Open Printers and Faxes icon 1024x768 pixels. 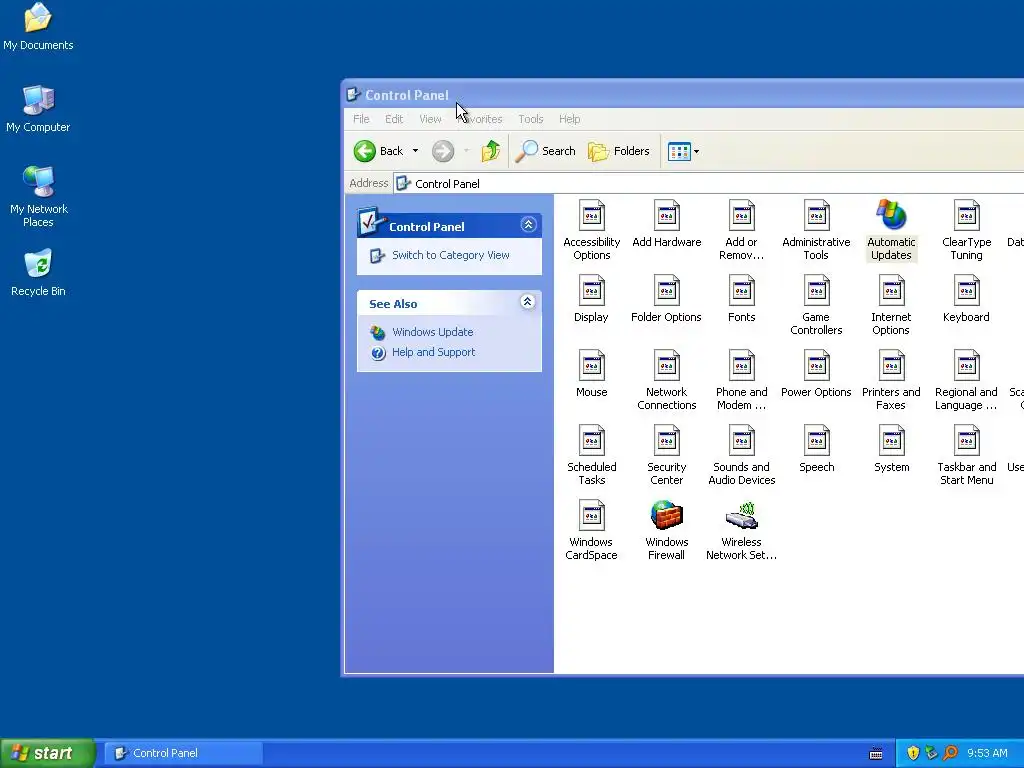891,380
